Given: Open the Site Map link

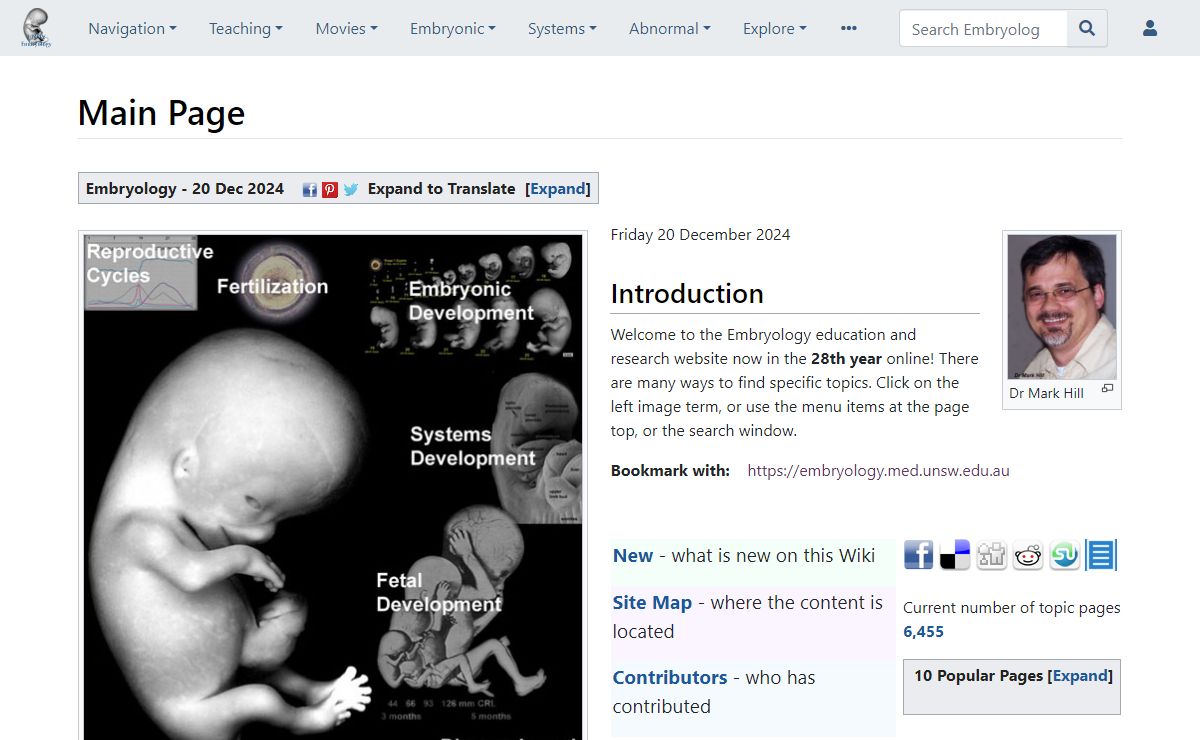Looking at the screenshot, I should (x=652, y=602).
